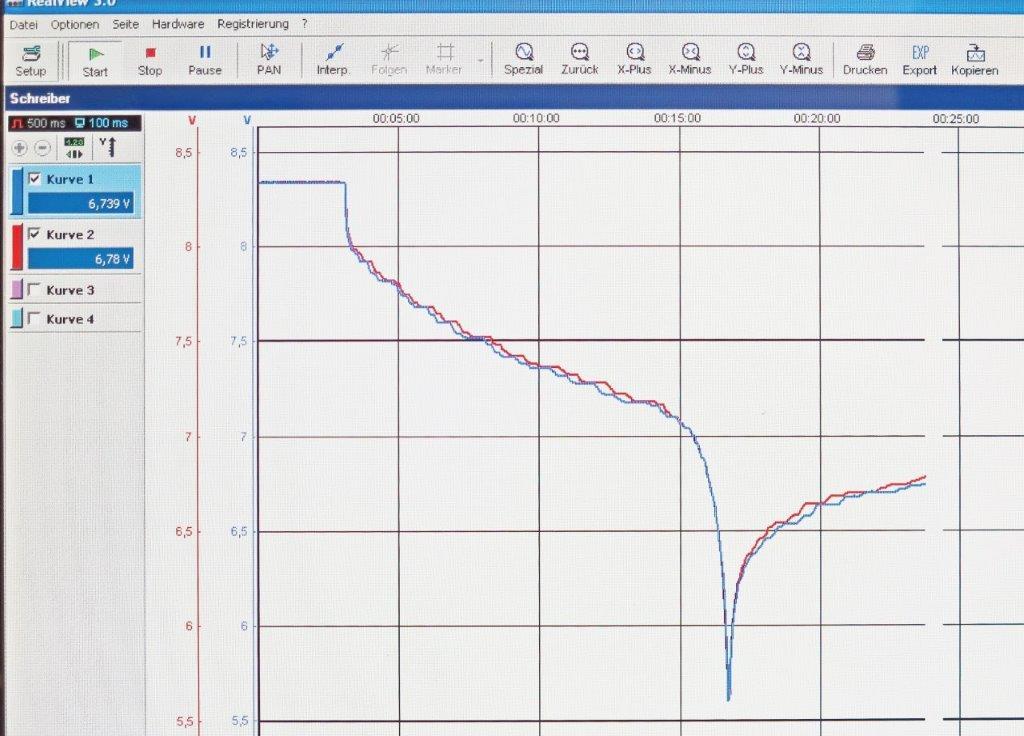Enable the Kurve 3 checkbox
Image resolution: width=1024 pixels, height=736 pixels.
pyautogui.click(x=36, y=290)
